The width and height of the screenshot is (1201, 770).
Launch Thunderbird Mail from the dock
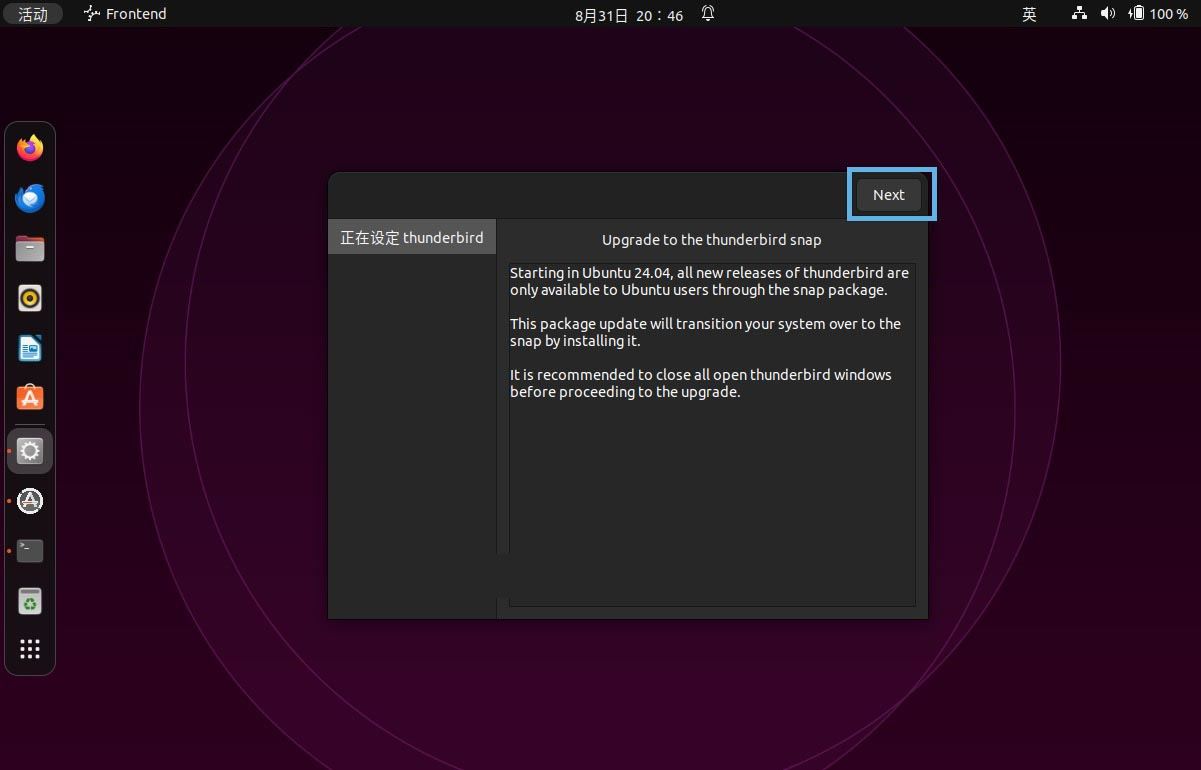(30, 198)
